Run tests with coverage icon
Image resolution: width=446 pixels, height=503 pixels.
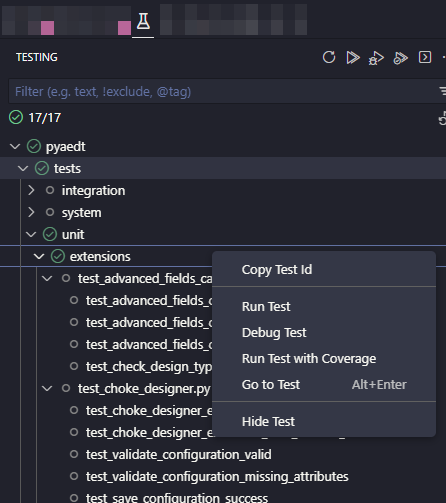pos(400,58)
